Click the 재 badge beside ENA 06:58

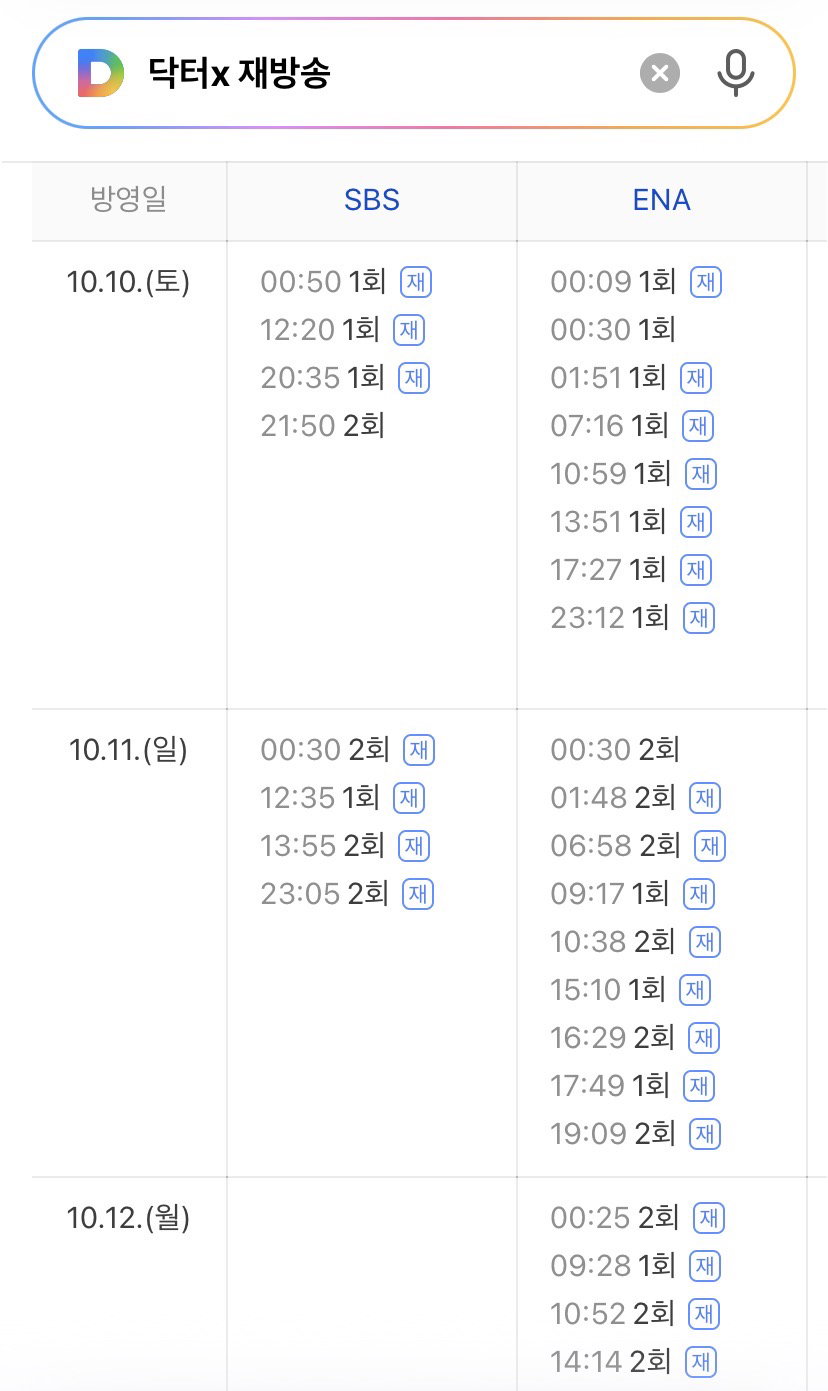(x=710, y=846)
